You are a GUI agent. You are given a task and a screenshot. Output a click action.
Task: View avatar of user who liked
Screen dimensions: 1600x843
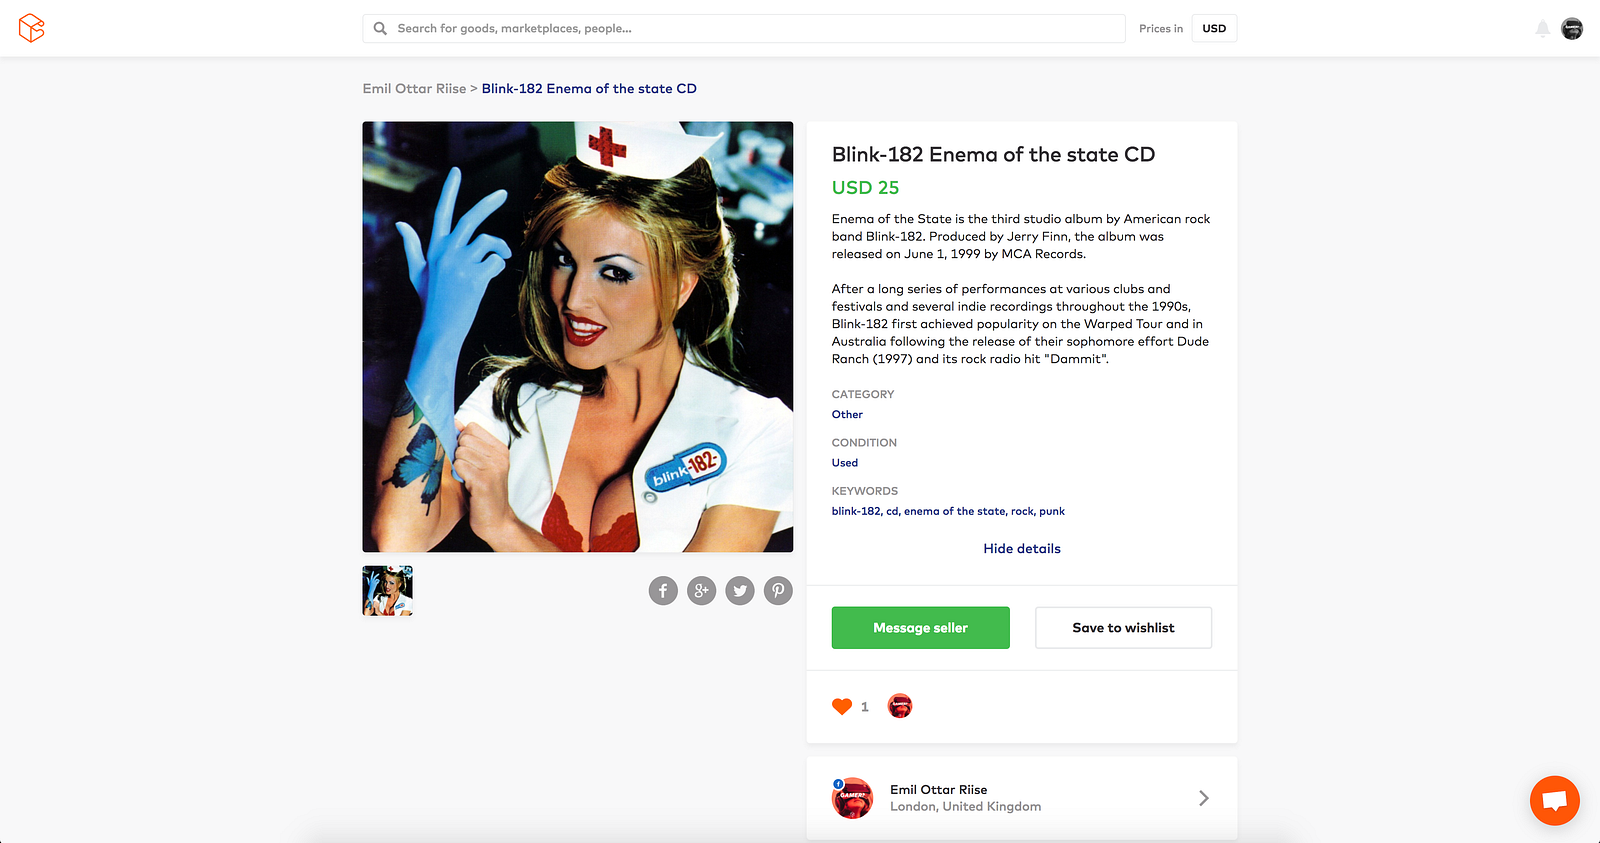point(900,706)
